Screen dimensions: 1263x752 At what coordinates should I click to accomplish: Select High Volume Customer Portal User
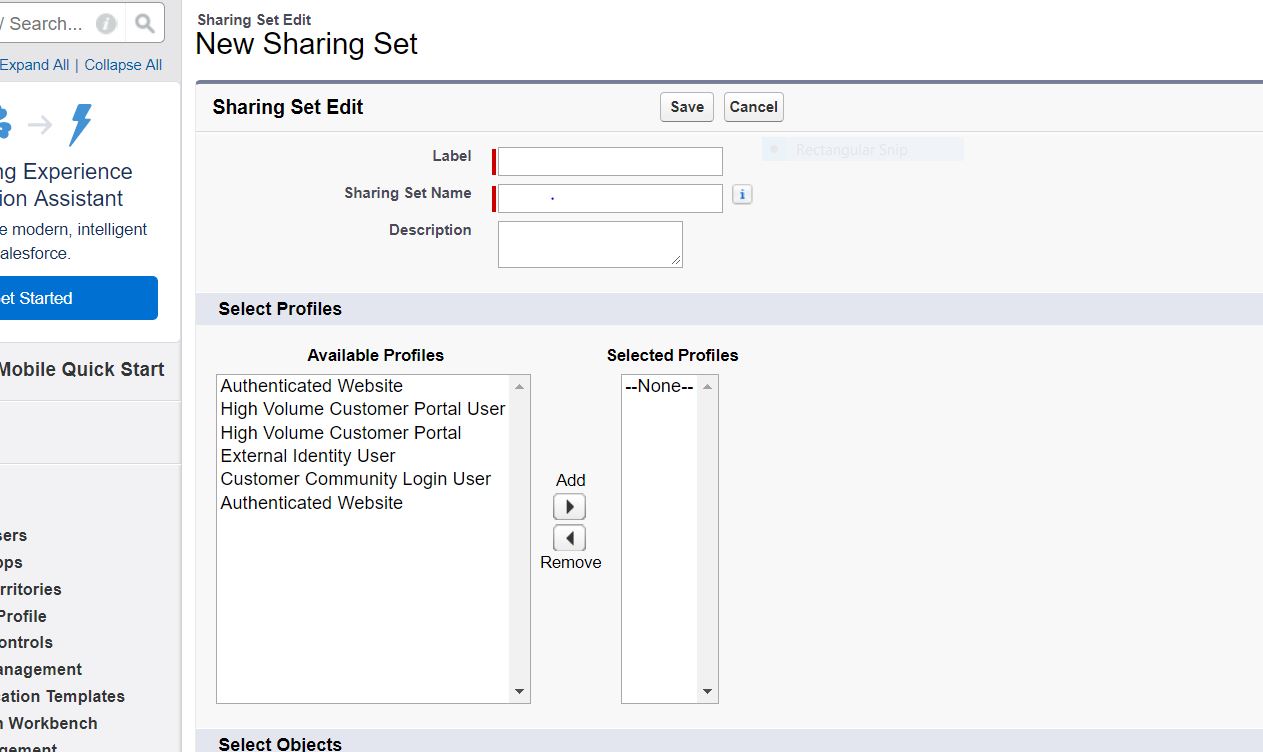coord(363,409)
